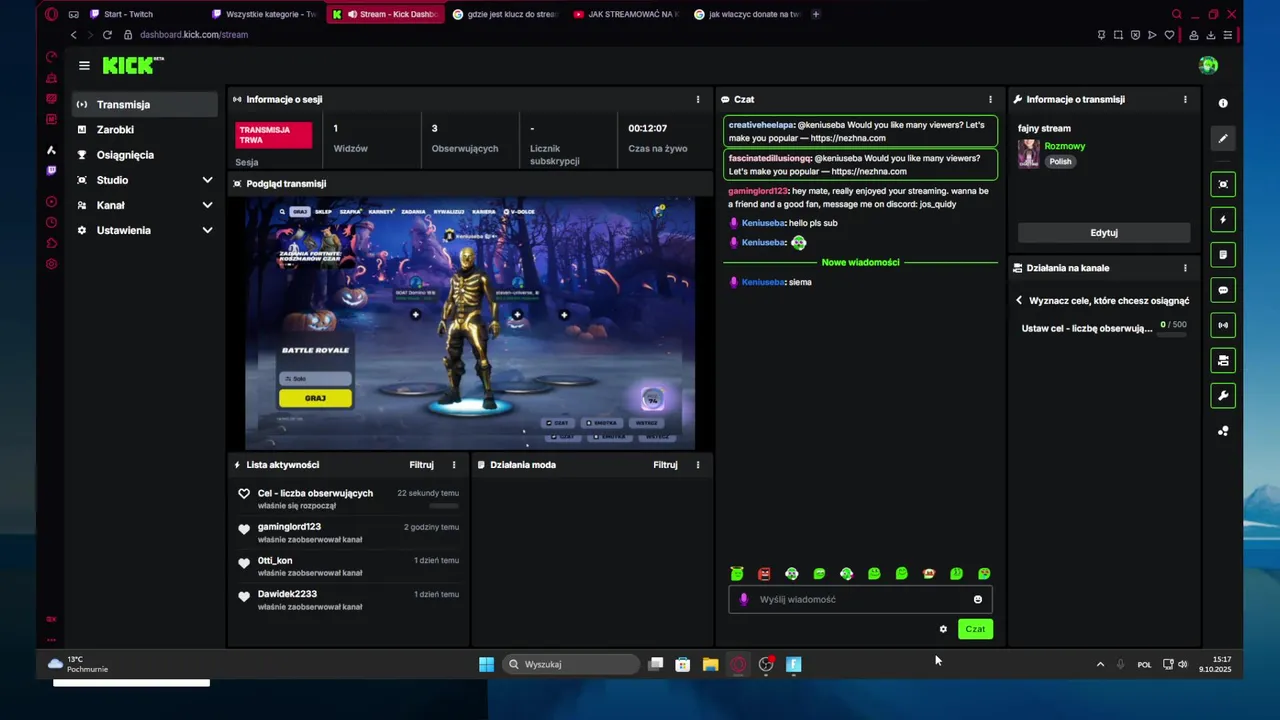Click the pencil edit icon in right toolbar

(x=1223, y=139)
